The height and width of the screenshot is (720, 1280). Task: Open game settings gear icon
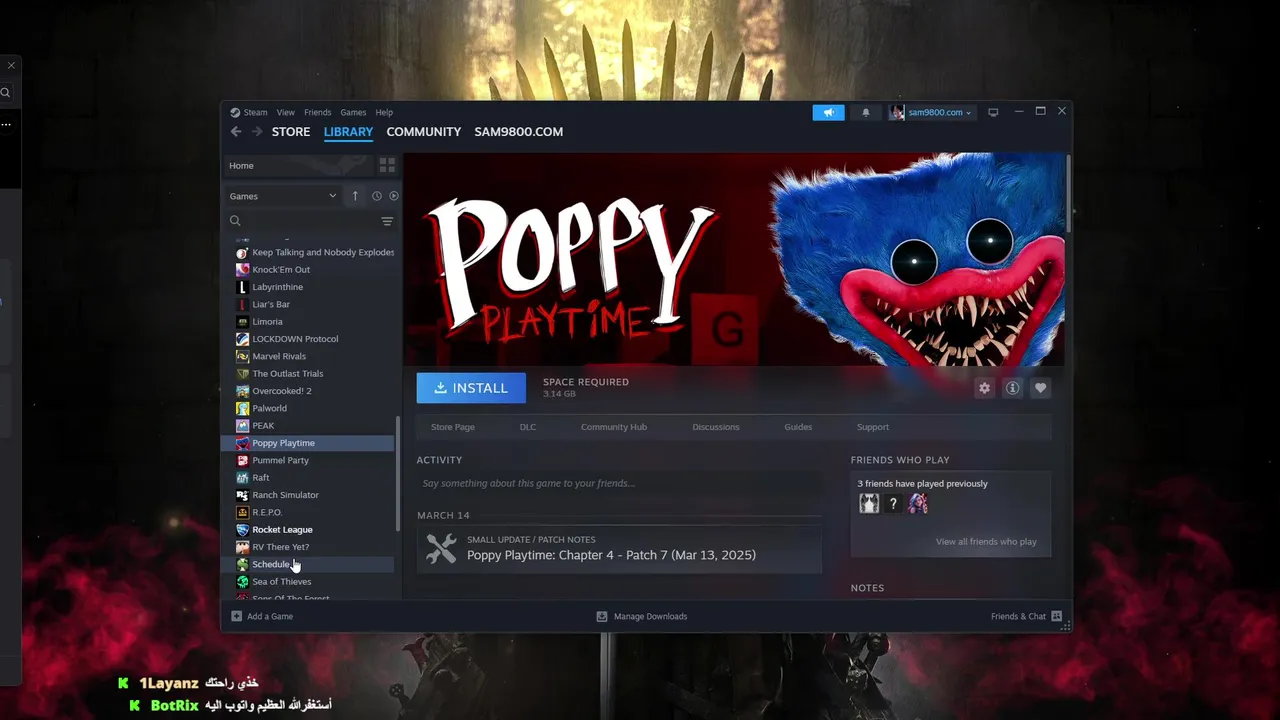tap(984, 388)
